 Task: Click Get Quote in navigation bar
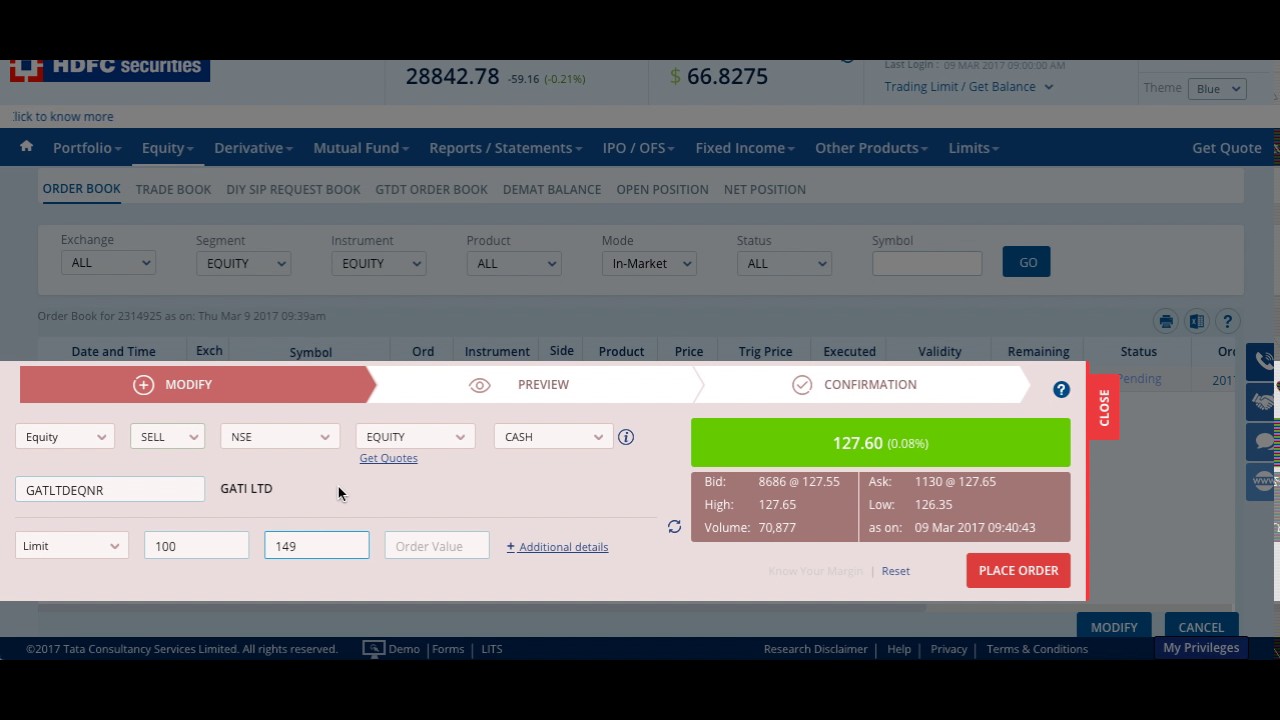pyautogui.click(x=1226, y=147)
